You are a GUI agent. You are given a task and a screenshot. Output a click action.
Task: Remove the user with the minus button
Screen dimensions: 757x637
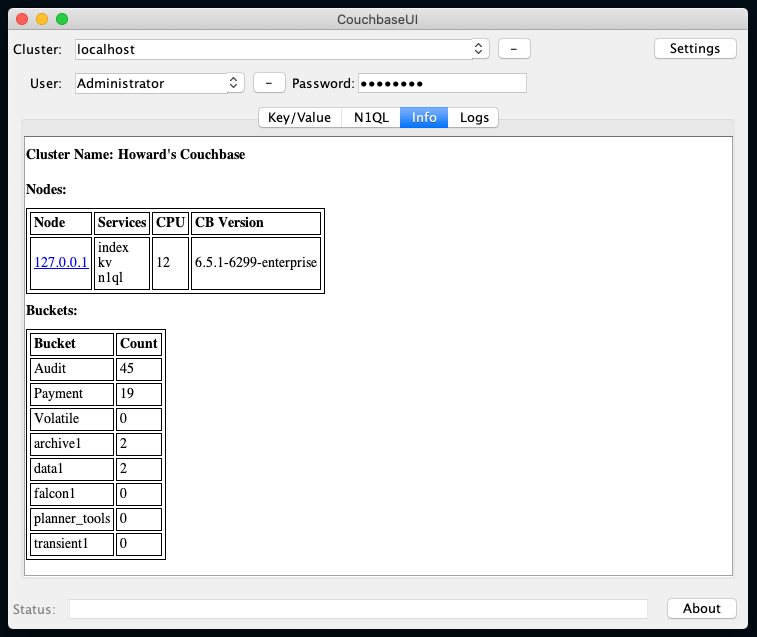pyautogui.click(x=269, y=83)
